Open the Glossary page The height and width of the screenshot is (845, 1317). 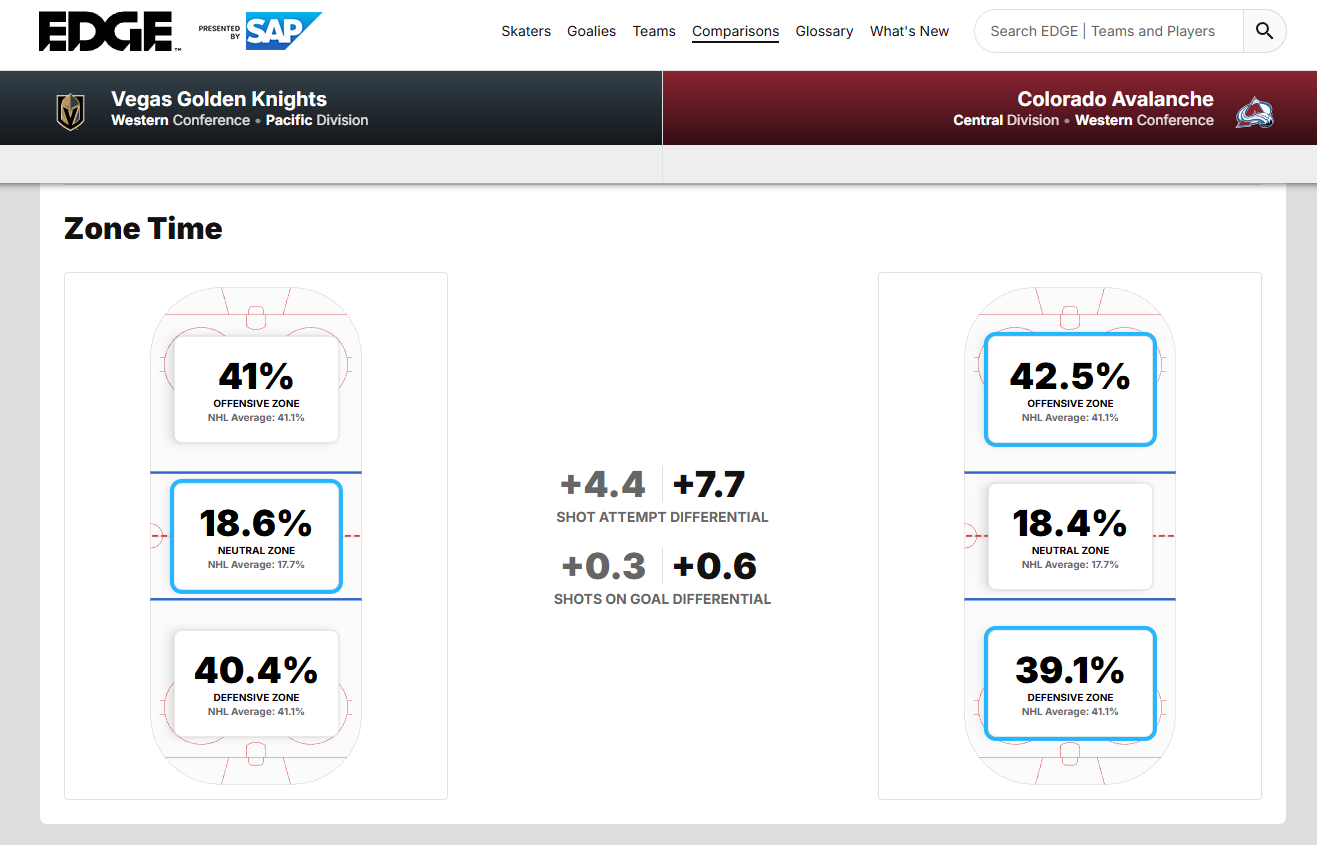[824, 31]
